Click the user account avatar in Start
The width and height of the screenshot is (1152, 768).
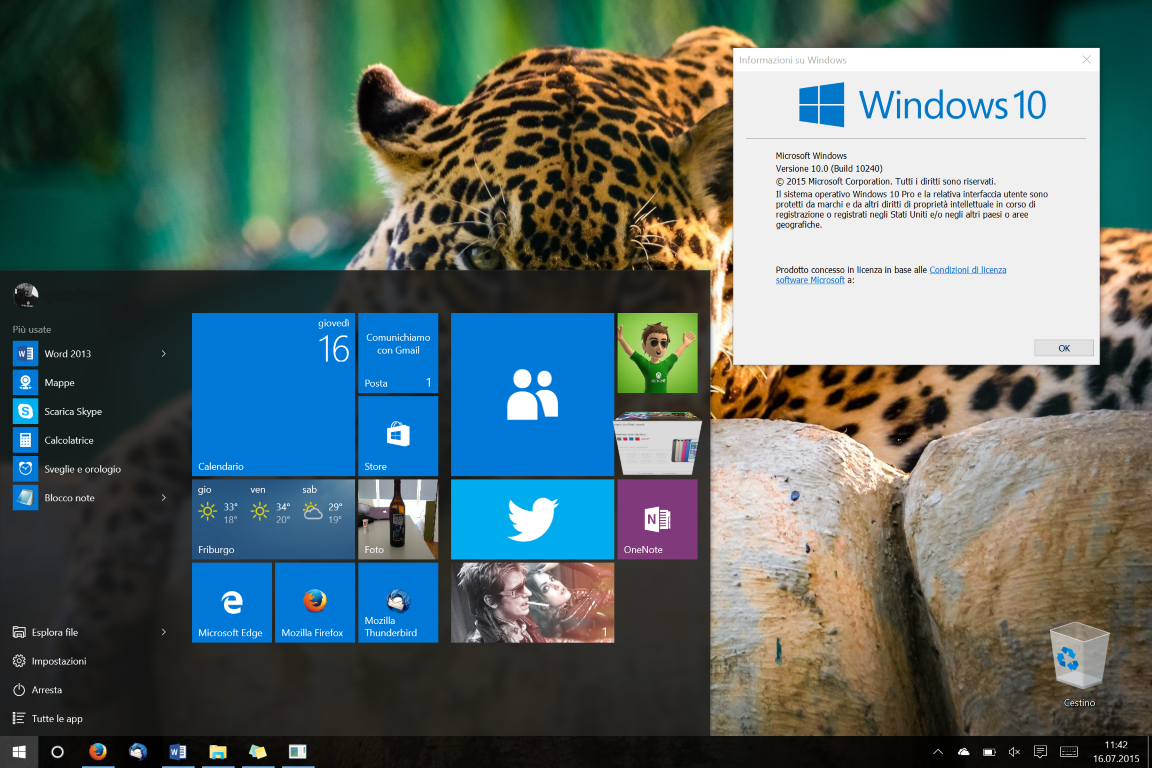coord(26,295)
